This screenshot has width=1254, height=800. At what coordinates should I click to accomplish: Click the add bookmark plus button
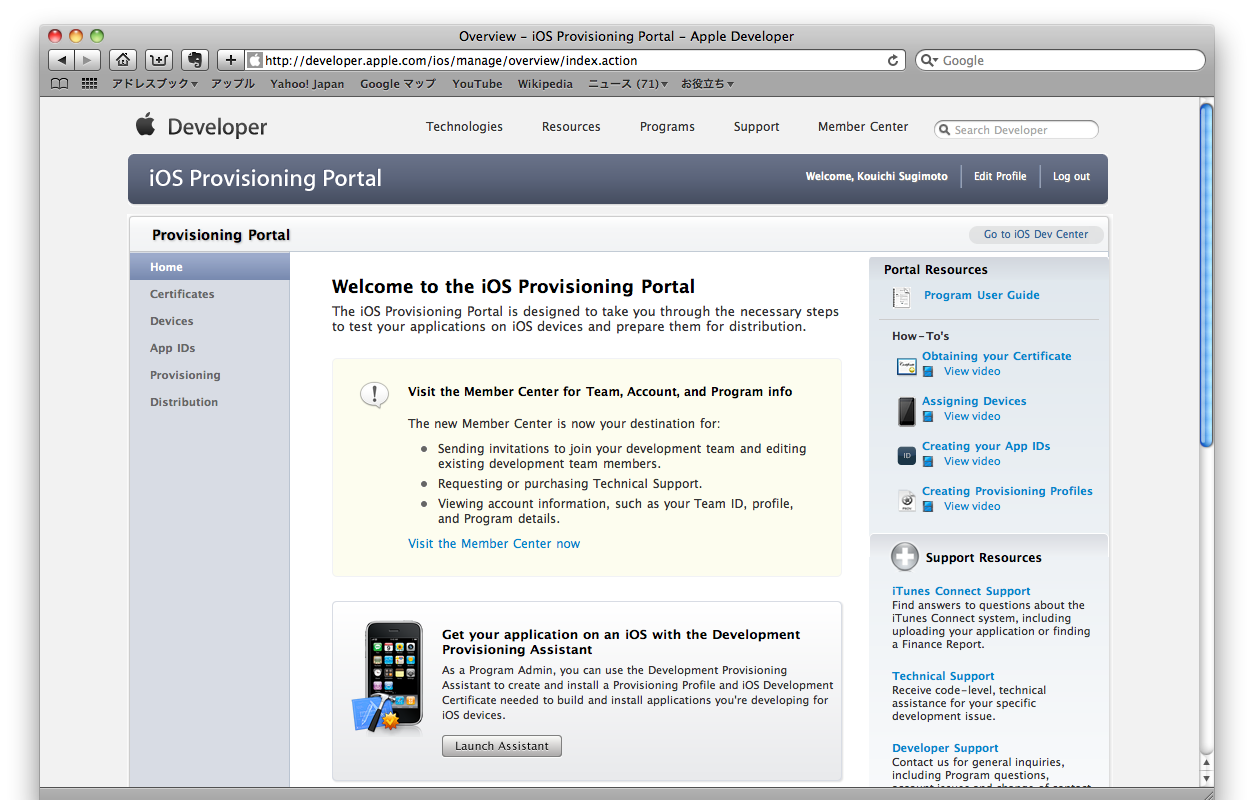coord(230,60)
